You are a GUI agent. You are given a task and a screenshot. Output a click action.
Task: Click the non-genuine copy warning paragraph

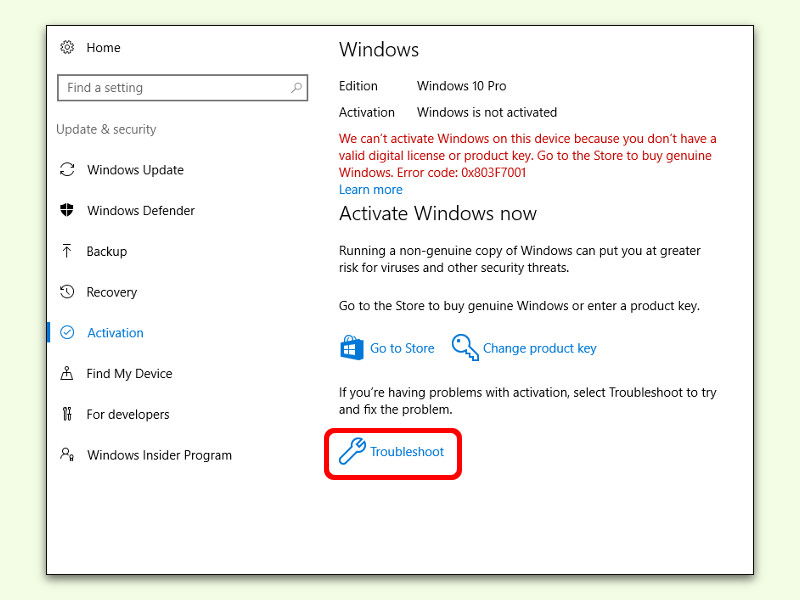click(x=520, y=259)
